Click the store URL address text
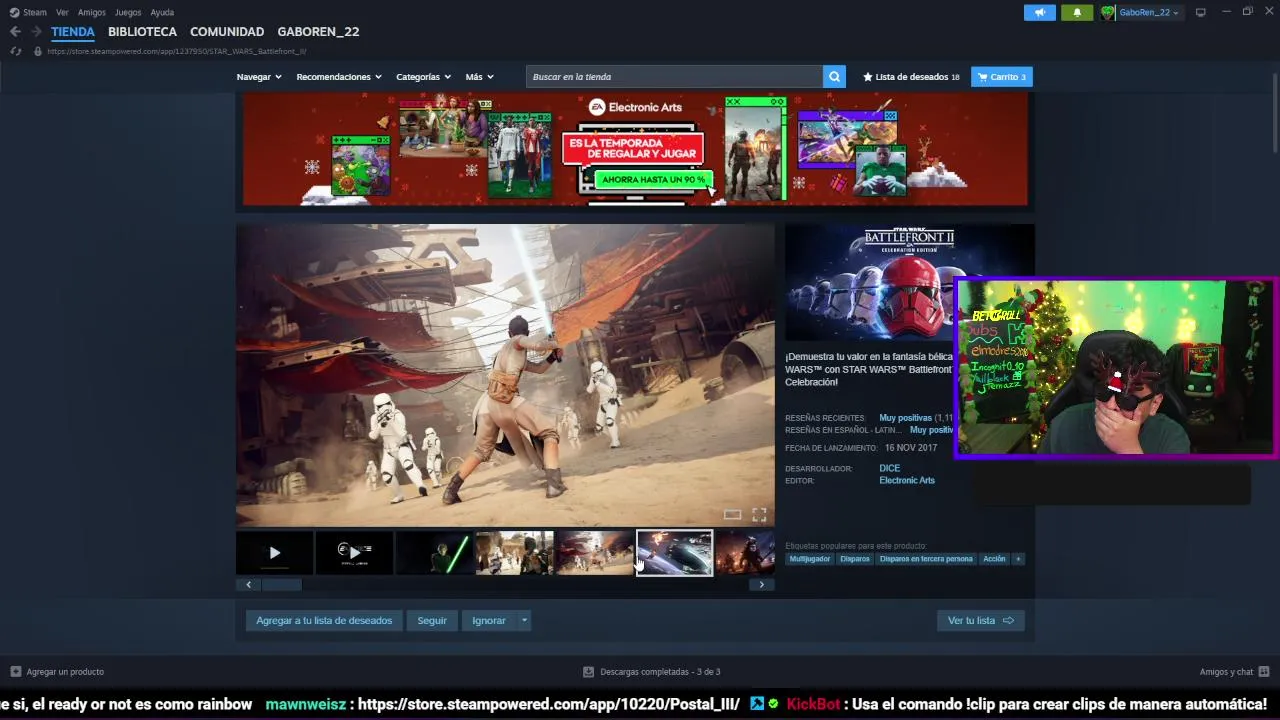1280x720 pixels. click(177, 51)
